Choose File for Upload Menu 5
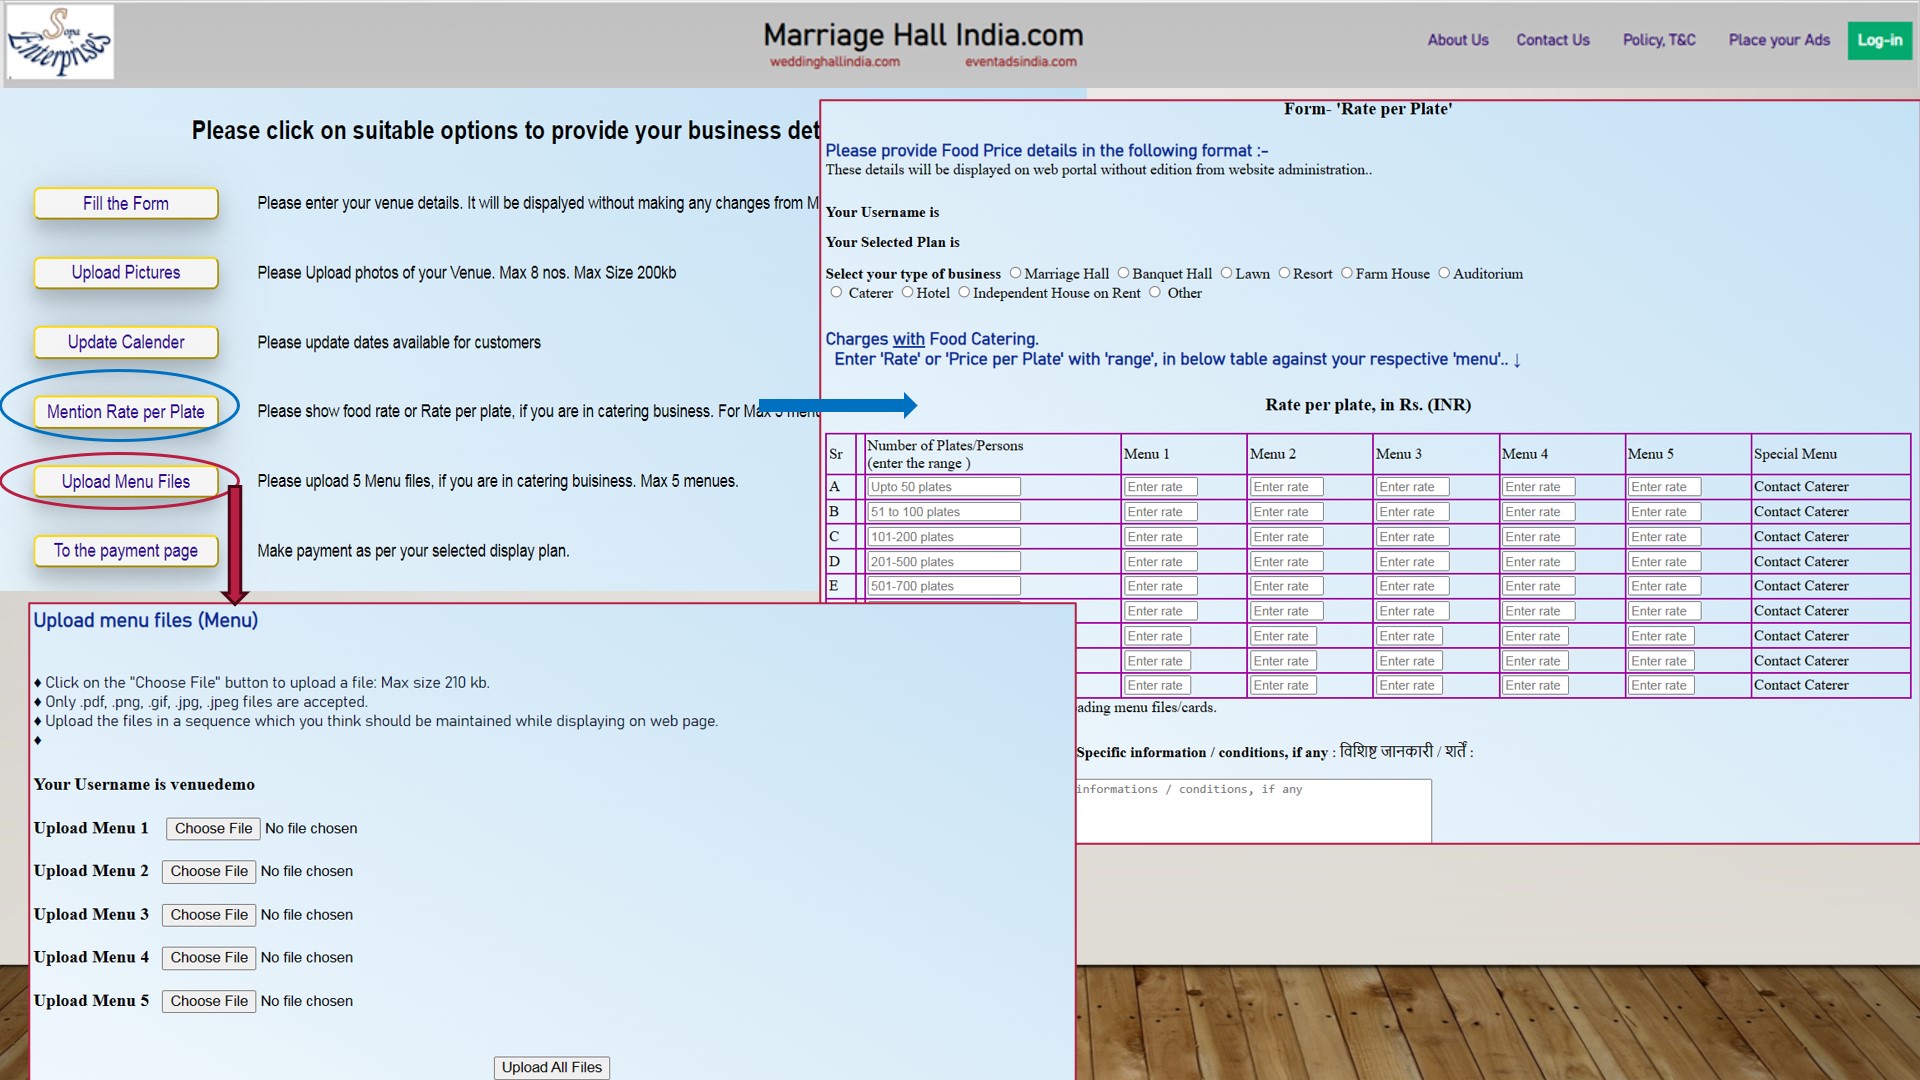The height and width of the screenshot is (1080, 1920). point(209,1001)
